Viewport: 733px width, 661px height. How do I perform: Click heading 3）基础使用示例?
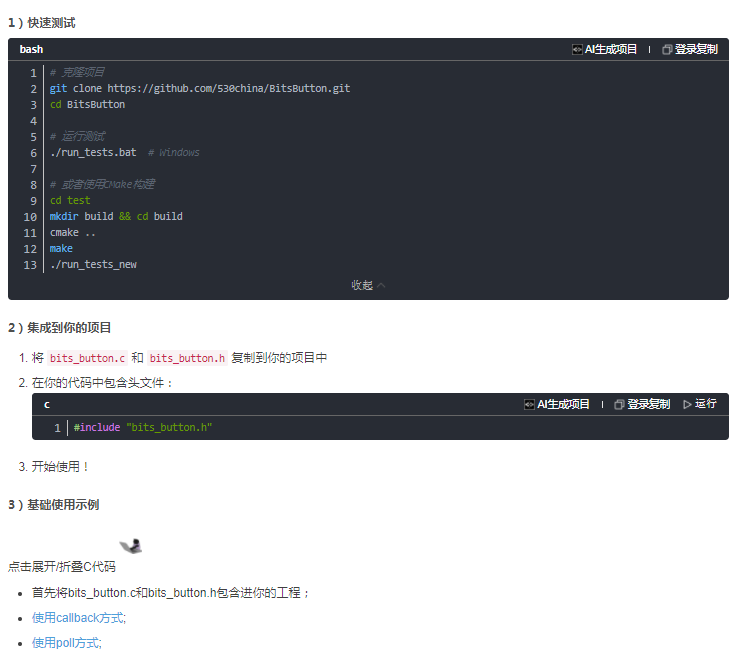click(x=54, y=505)
